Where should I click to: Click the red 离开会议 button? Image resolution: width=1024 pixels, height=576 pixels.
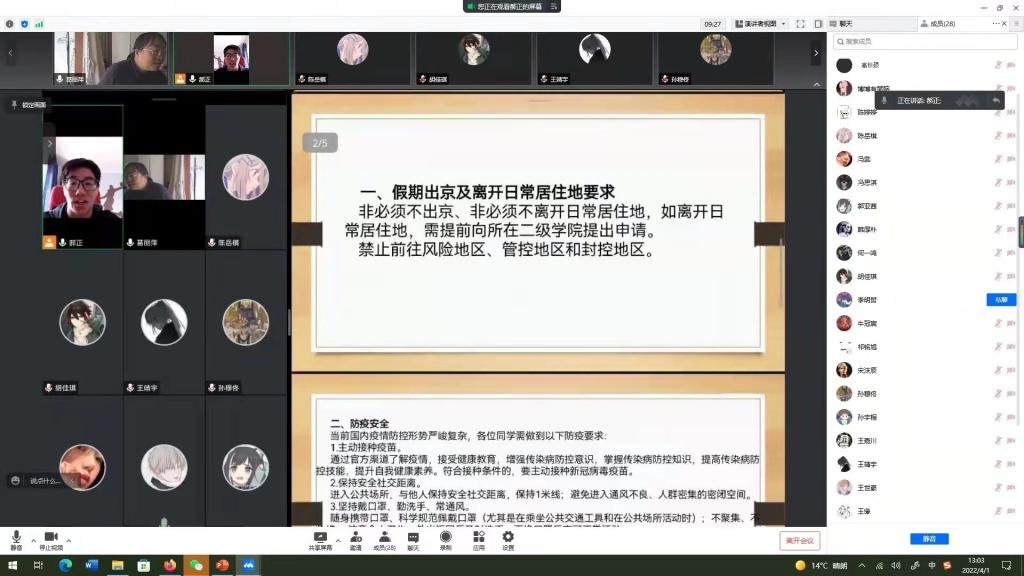tap(800, 540)
